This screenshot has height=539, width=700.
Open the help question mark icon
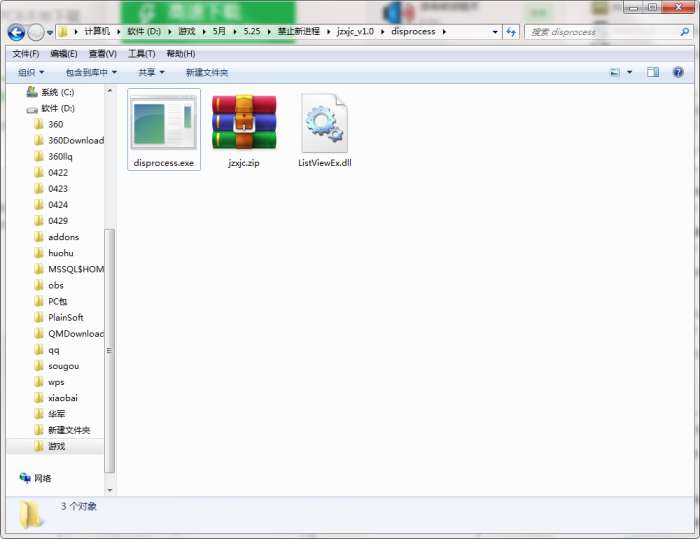pyautogui.click(x=678, y=72)
